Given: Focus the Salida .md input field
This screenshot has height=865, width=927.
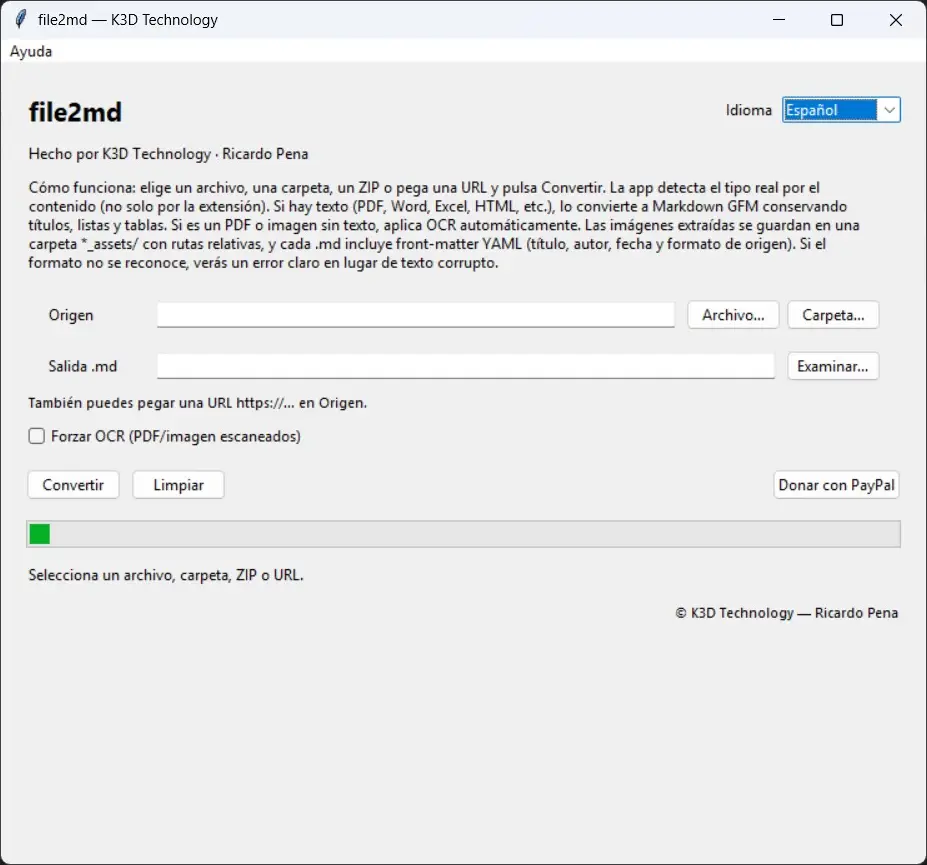Looking at the screenshot, I should [466, 366].
